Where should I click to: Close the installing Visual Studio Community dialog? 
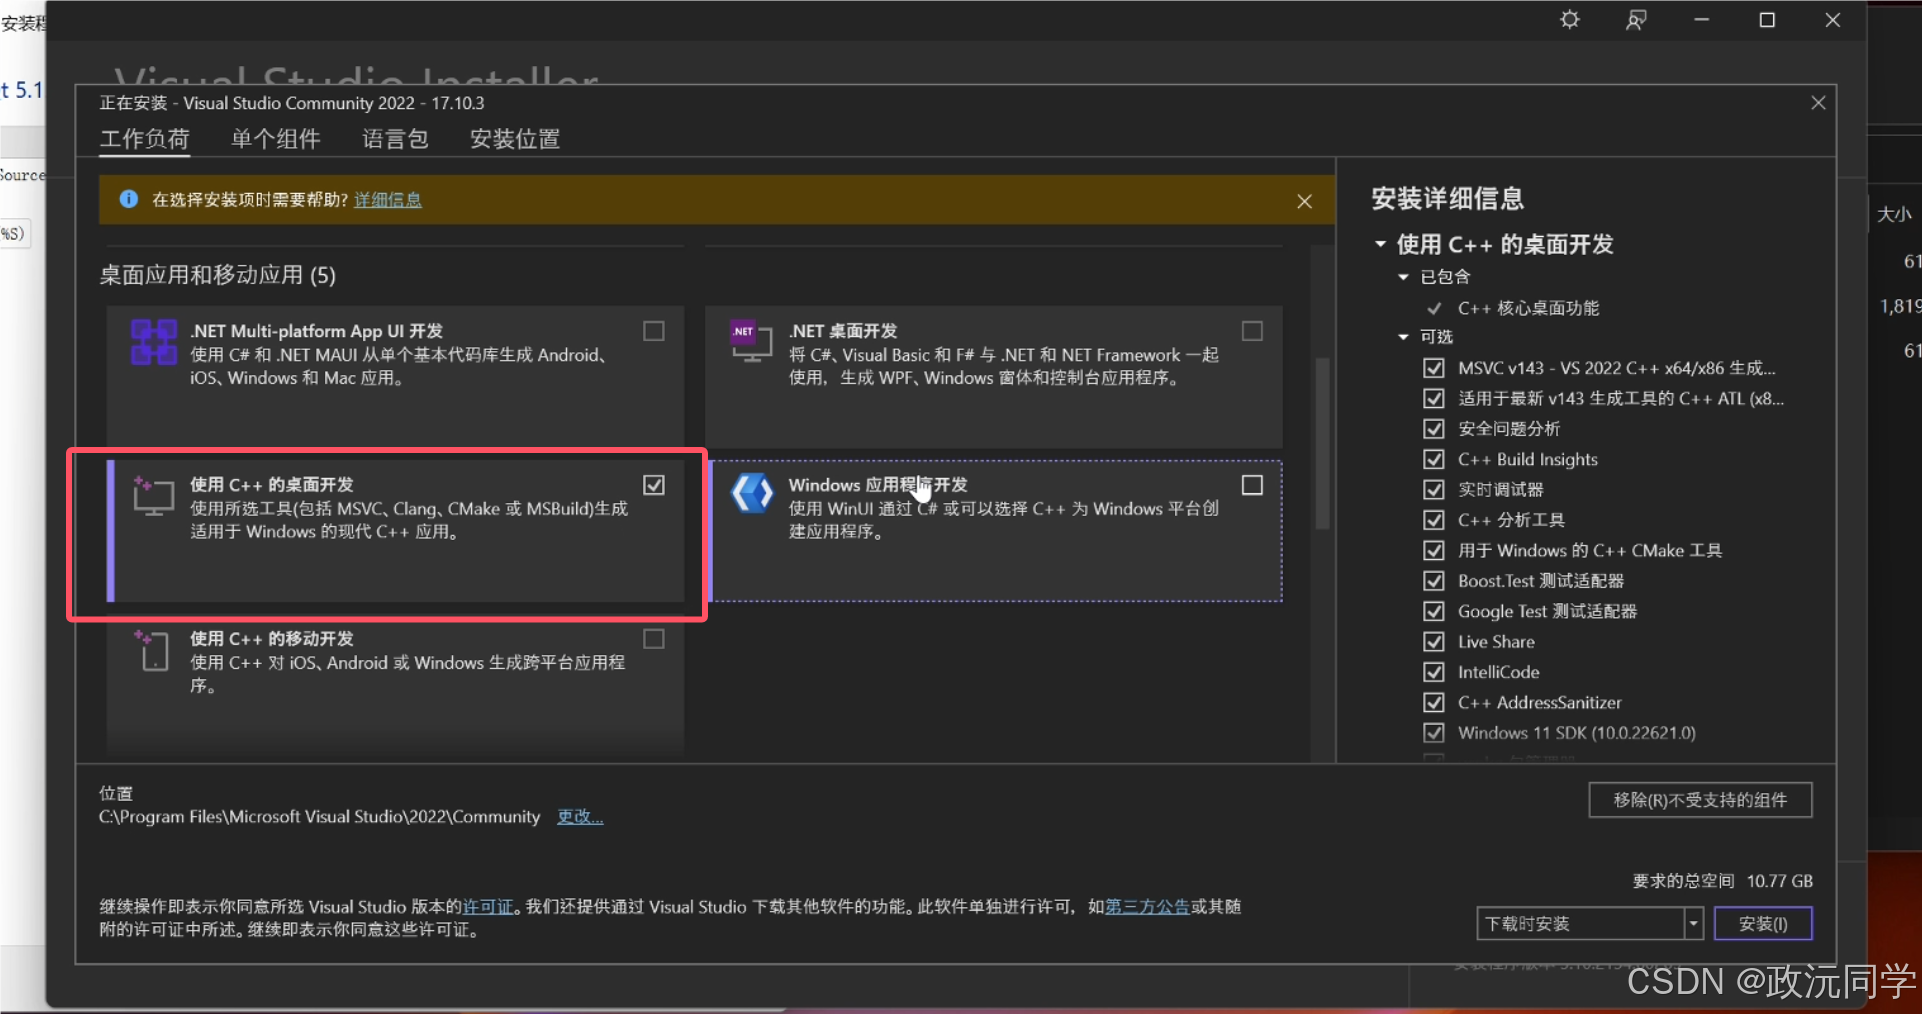[1818, 103]
